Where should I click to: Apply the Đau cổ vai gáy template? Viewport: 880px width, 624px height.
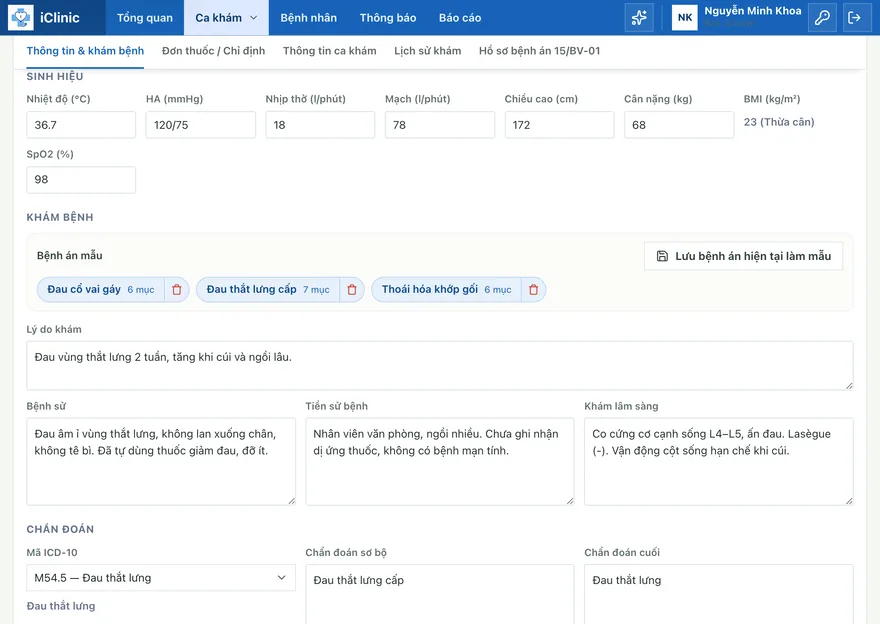(x=100, y=290)
